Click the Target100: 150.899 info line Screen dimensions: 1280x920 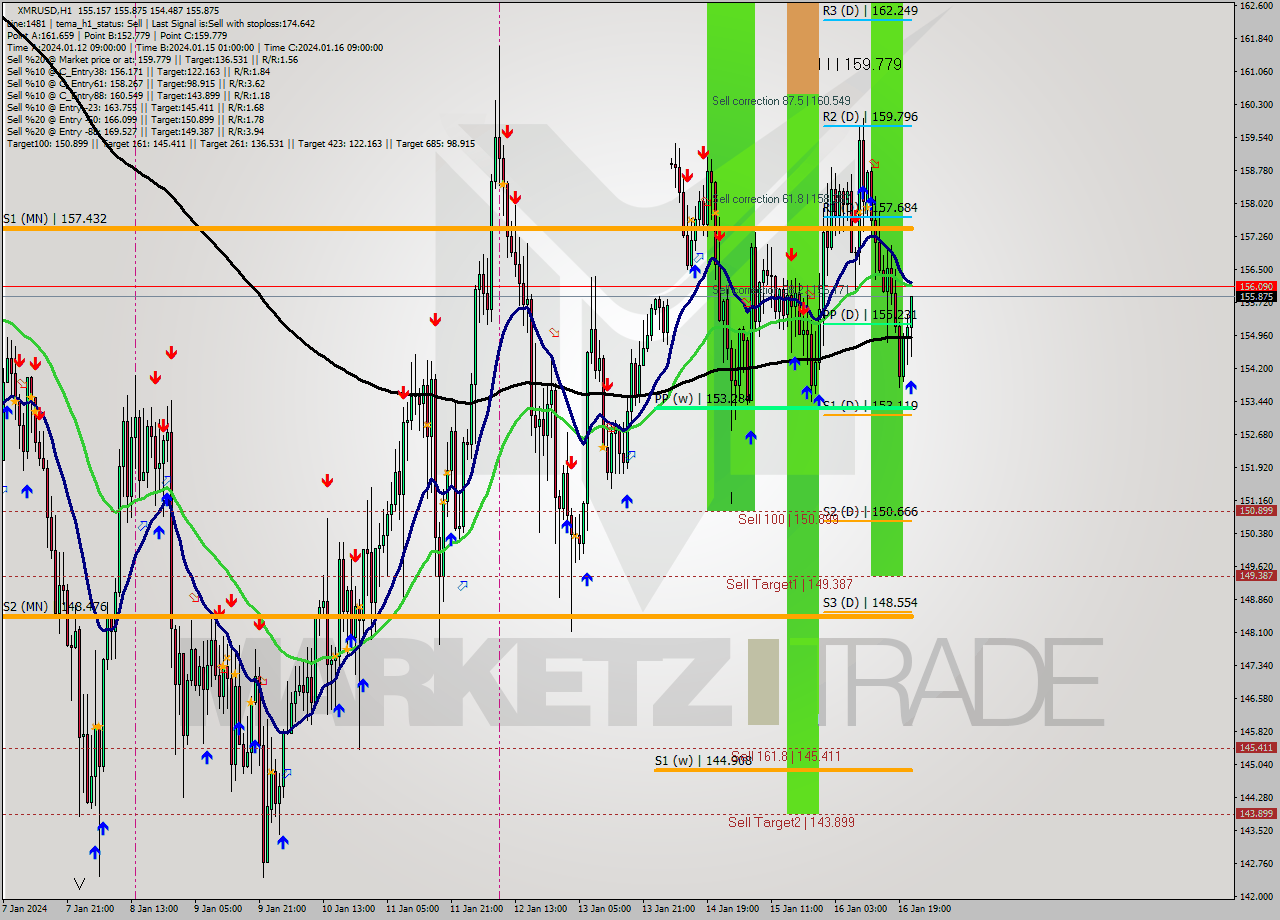[x=241, y=144]
